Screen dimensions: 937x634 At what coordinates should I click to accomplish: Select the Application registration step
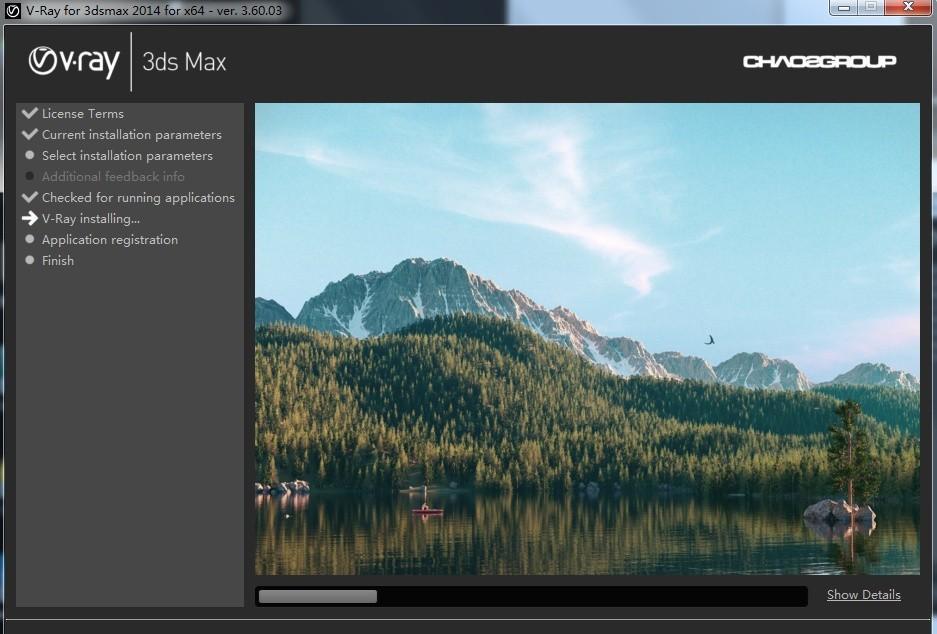point(110,240)
